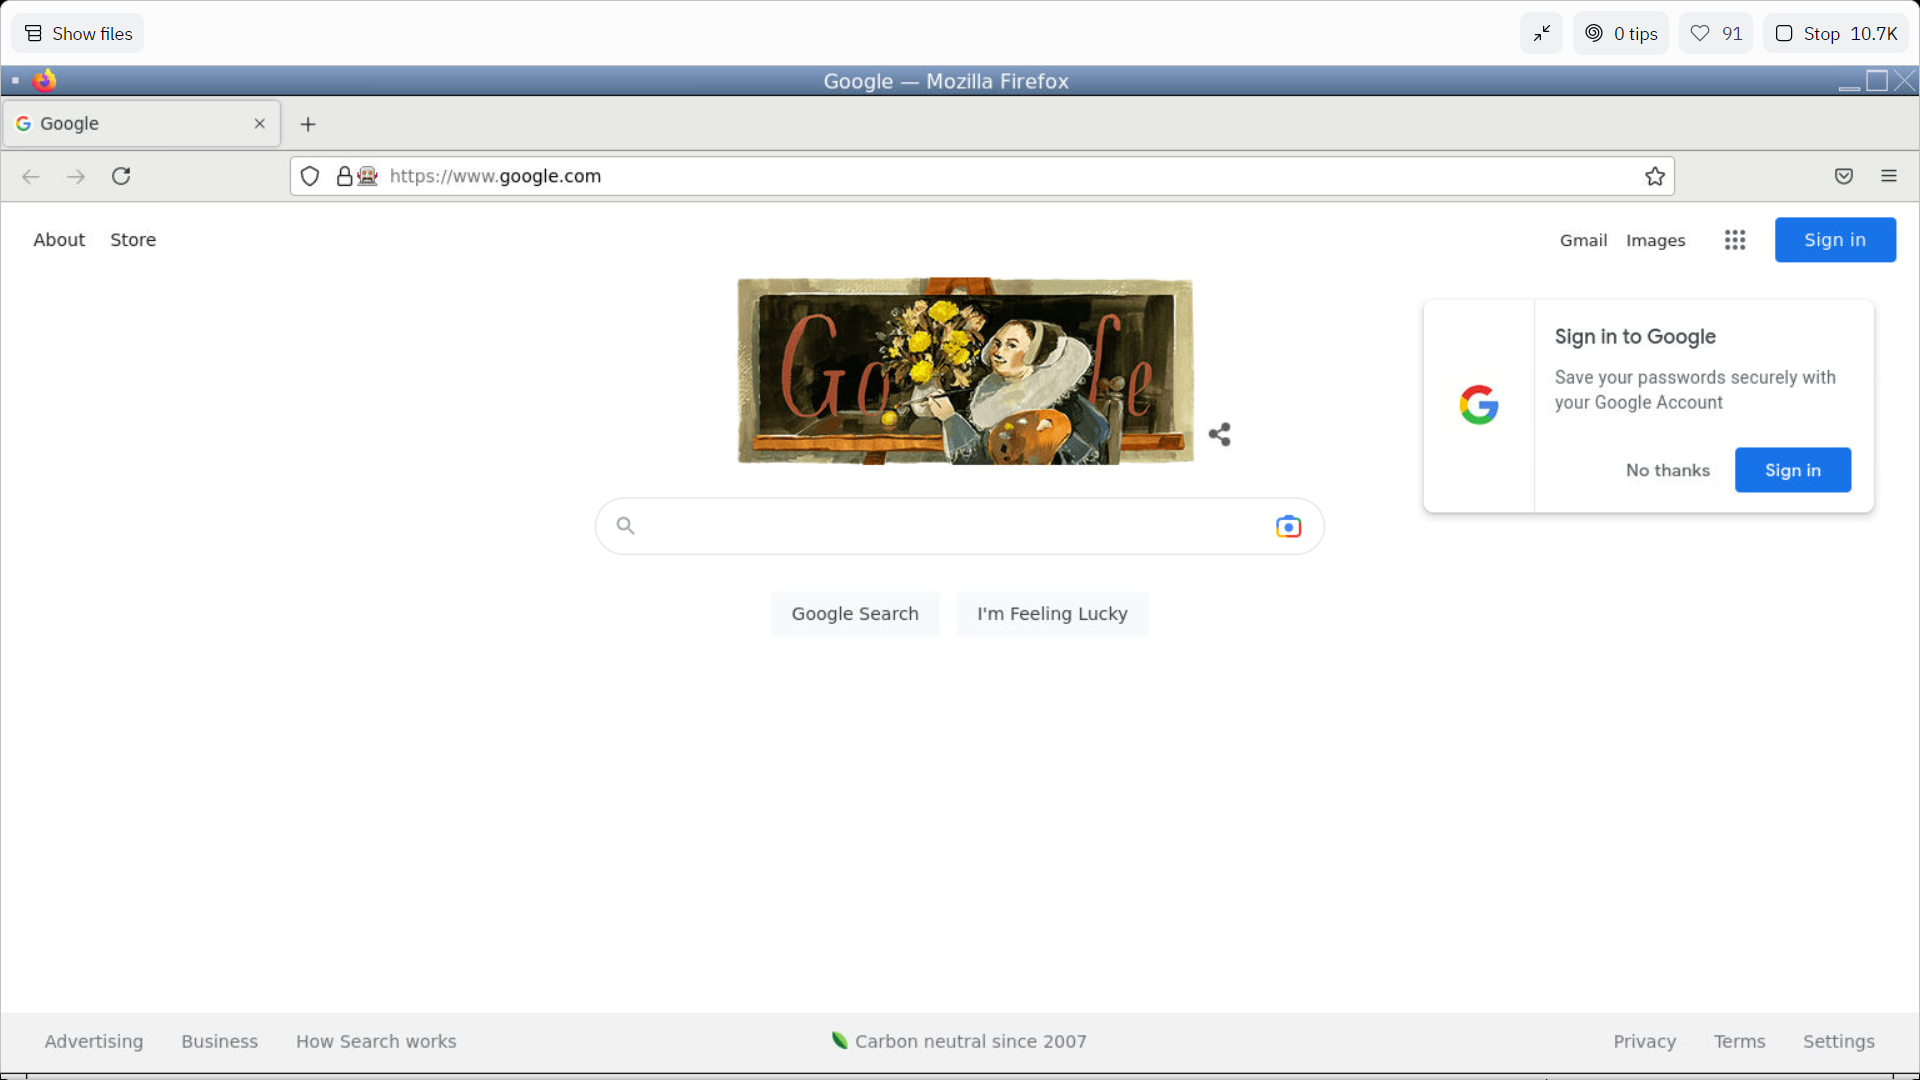
Task: Click the padlock site information icon
Action: tap(344, 176)
